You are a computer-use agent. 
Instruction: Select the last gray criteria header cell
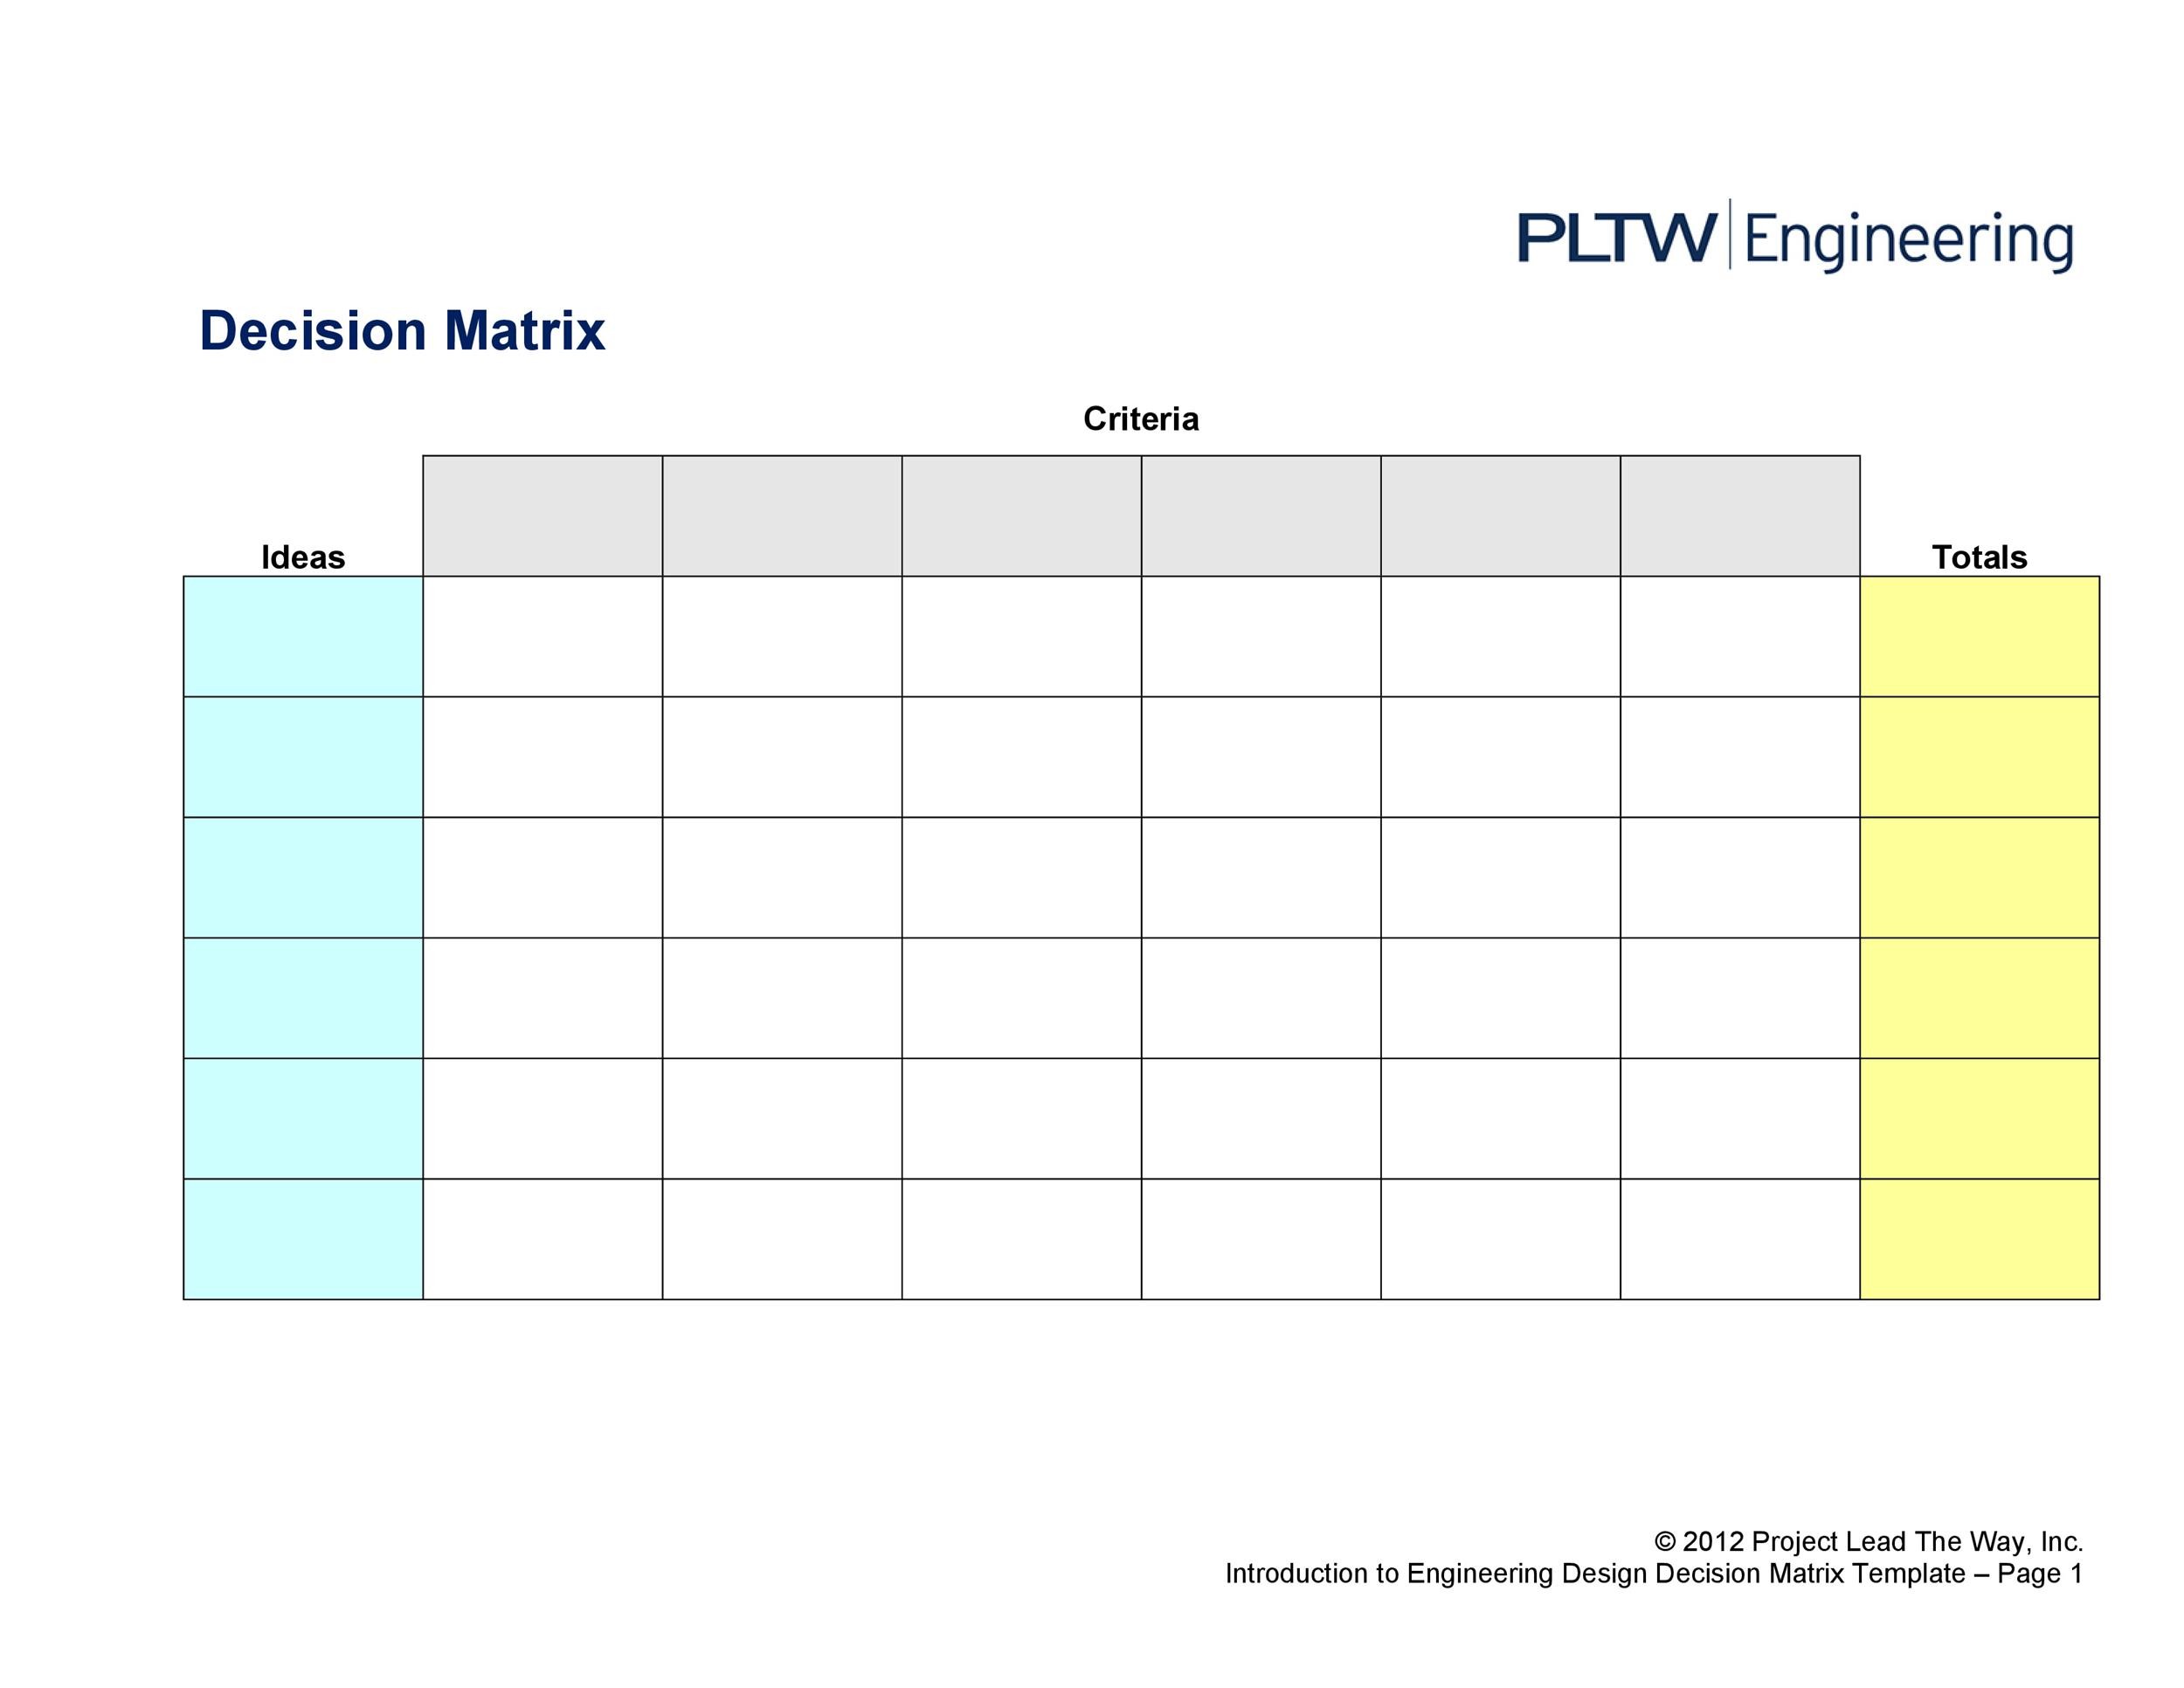click(x=1740, y=516)
